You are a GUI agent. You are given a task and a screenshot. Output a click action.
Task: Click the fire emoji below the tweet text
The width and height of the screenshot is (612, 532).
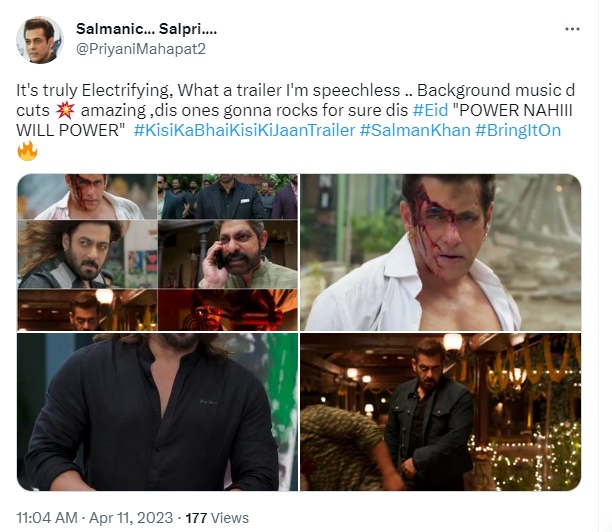click(x=27, y=152)
